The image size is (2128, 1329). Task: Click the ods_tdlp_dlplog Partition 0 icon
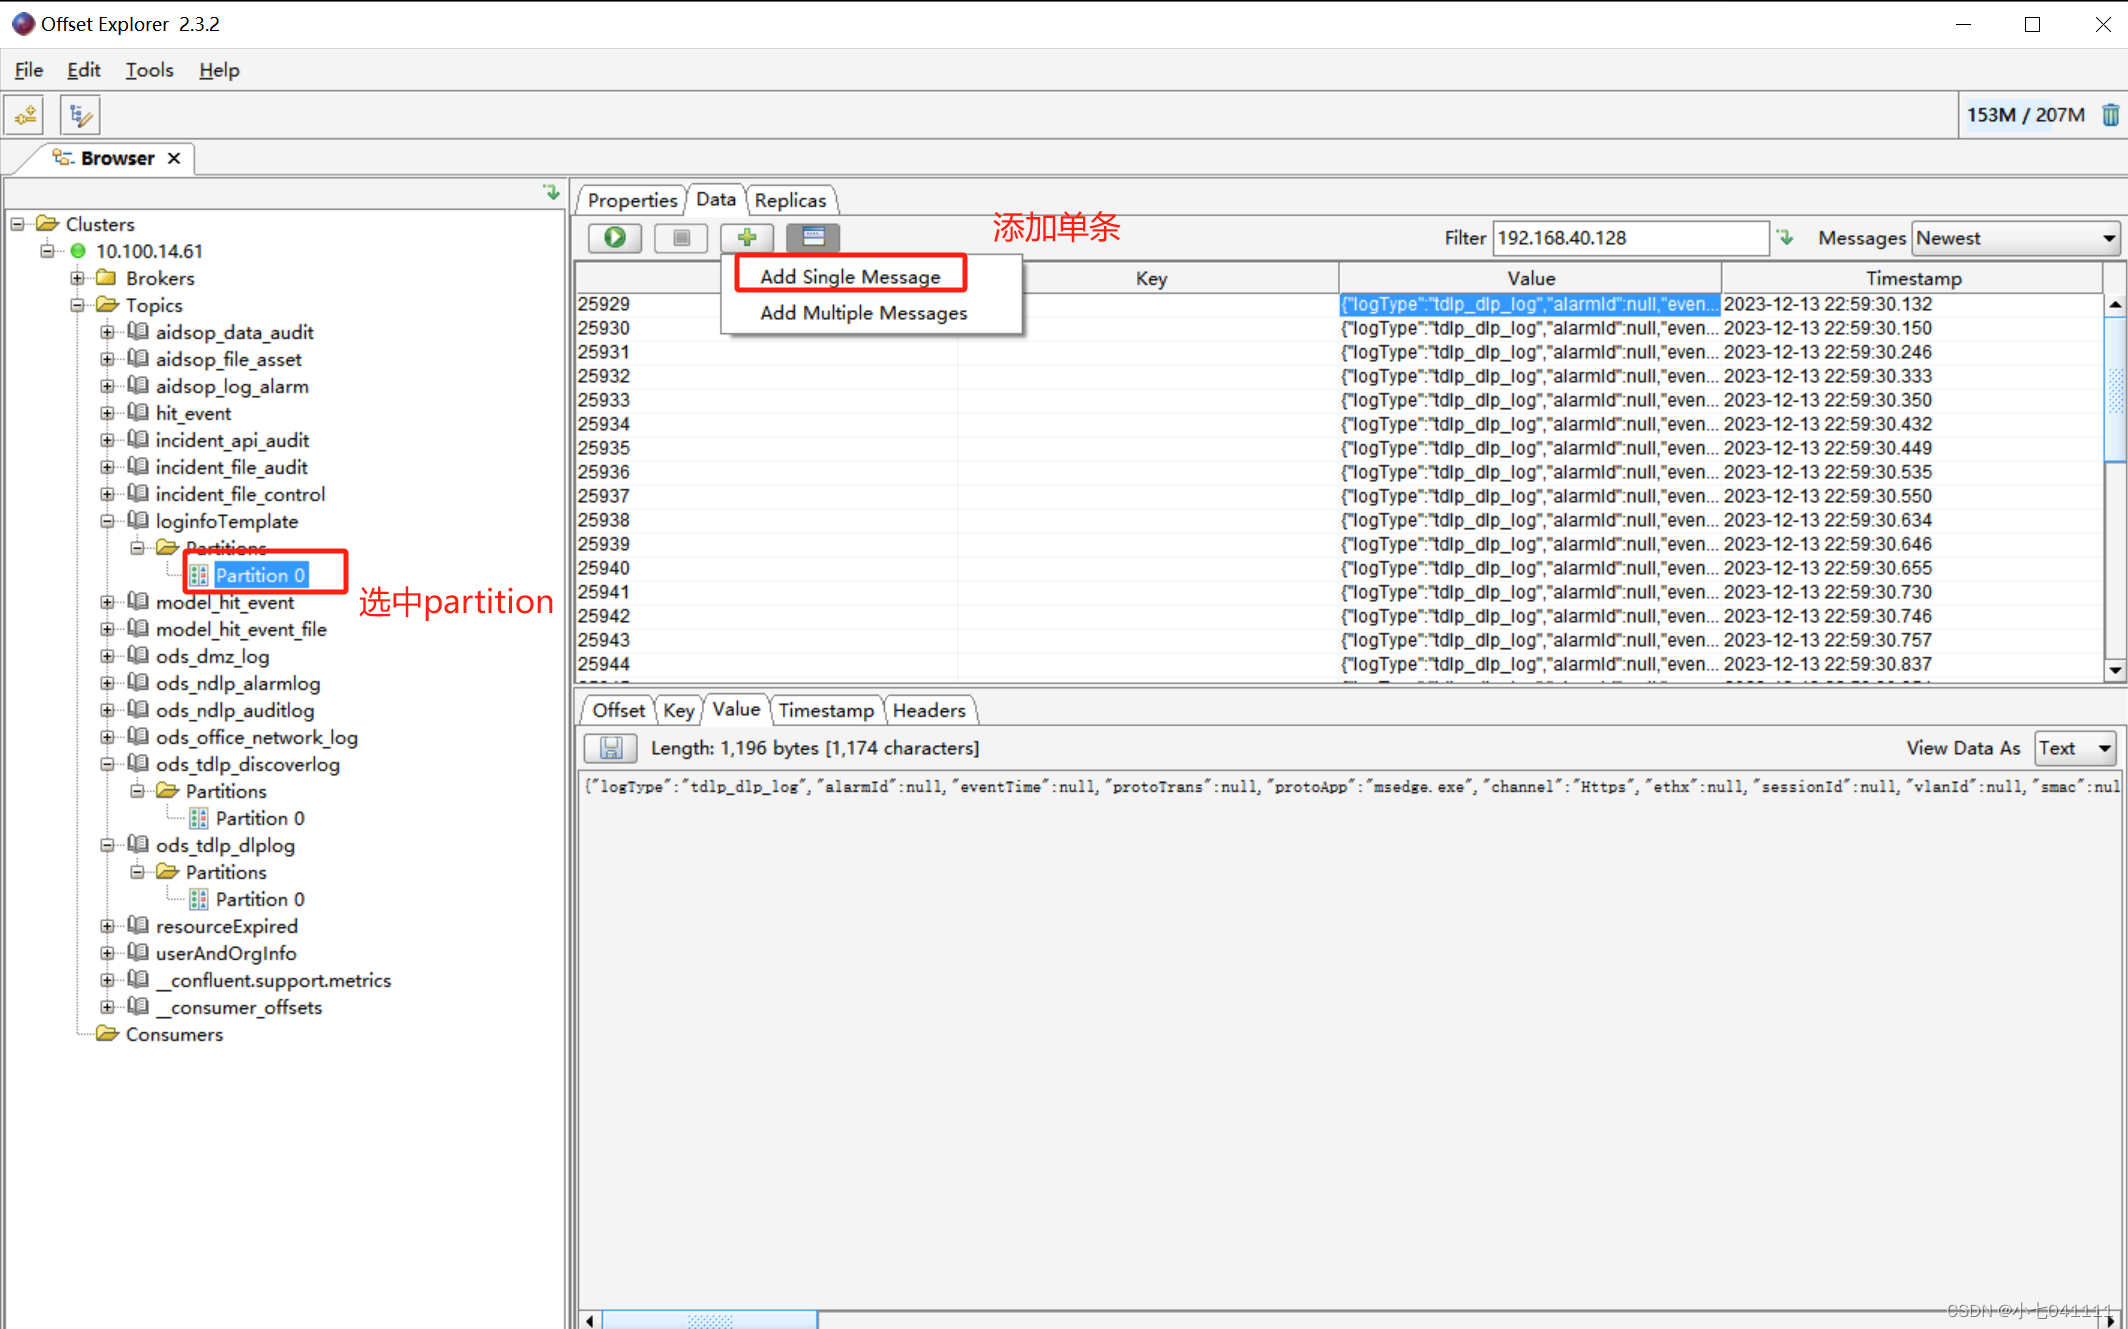[198, 899]
